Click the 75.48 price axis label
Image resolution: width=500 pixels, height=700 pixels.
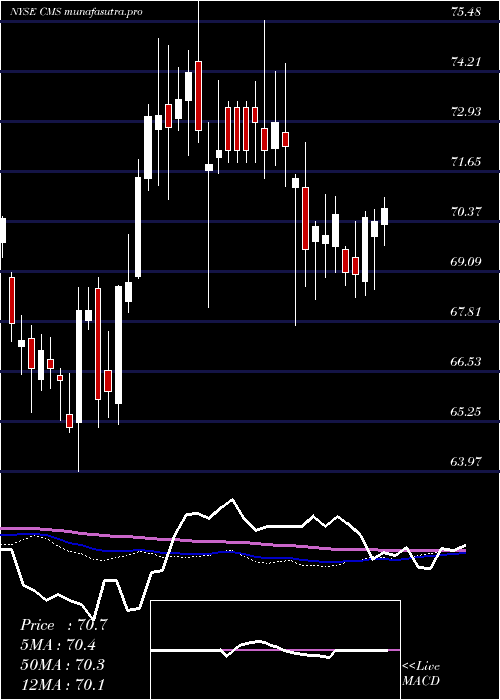tap(466, 12)
